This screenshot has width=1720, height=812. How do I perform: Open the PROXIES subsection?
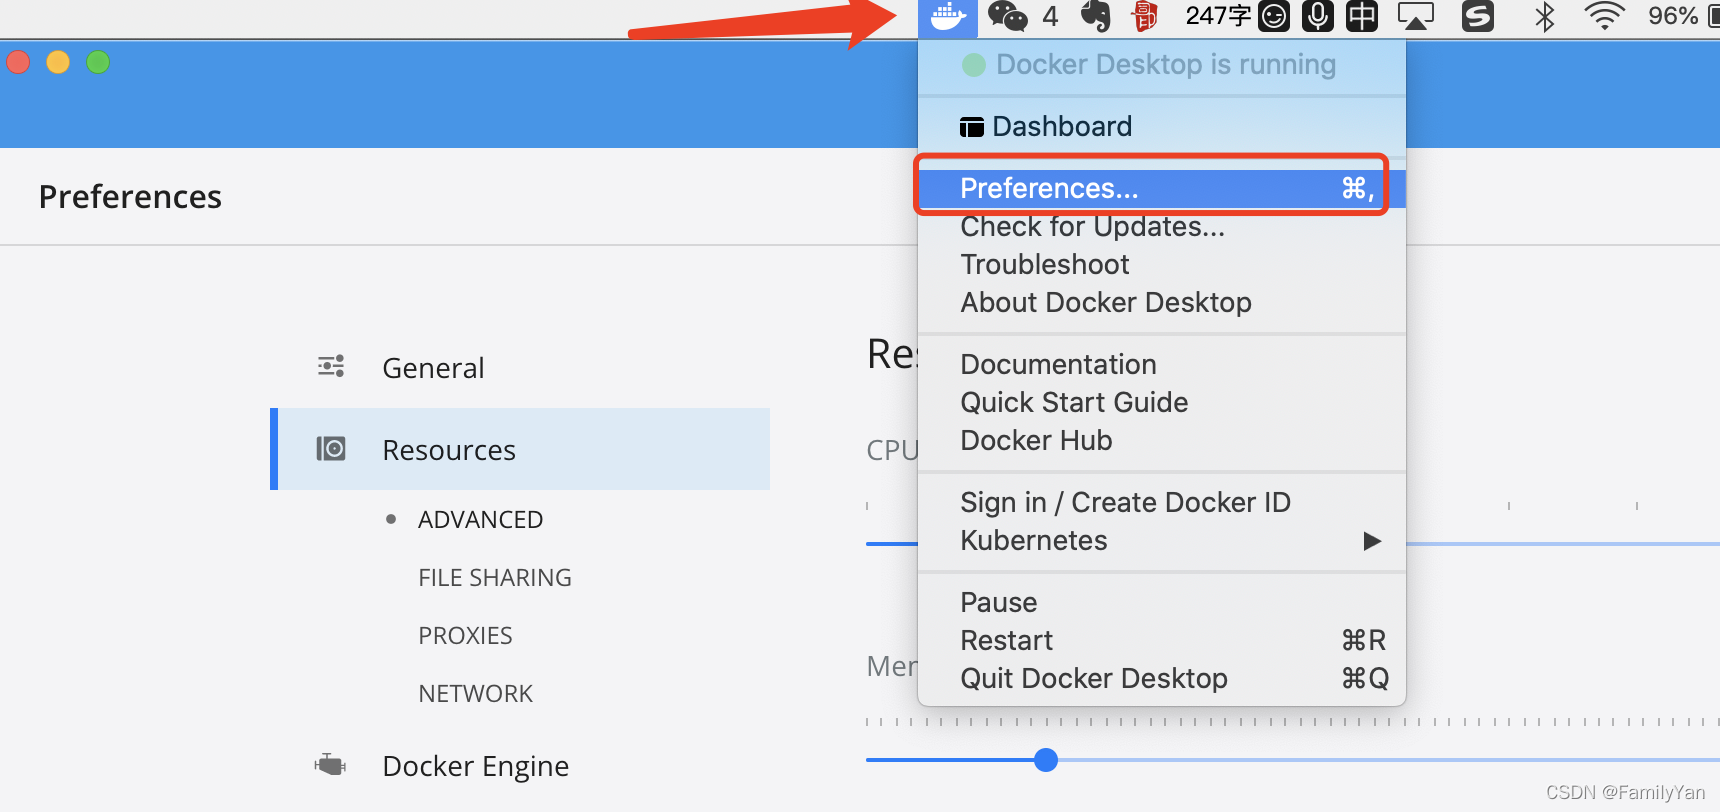[x=465, y=636]
